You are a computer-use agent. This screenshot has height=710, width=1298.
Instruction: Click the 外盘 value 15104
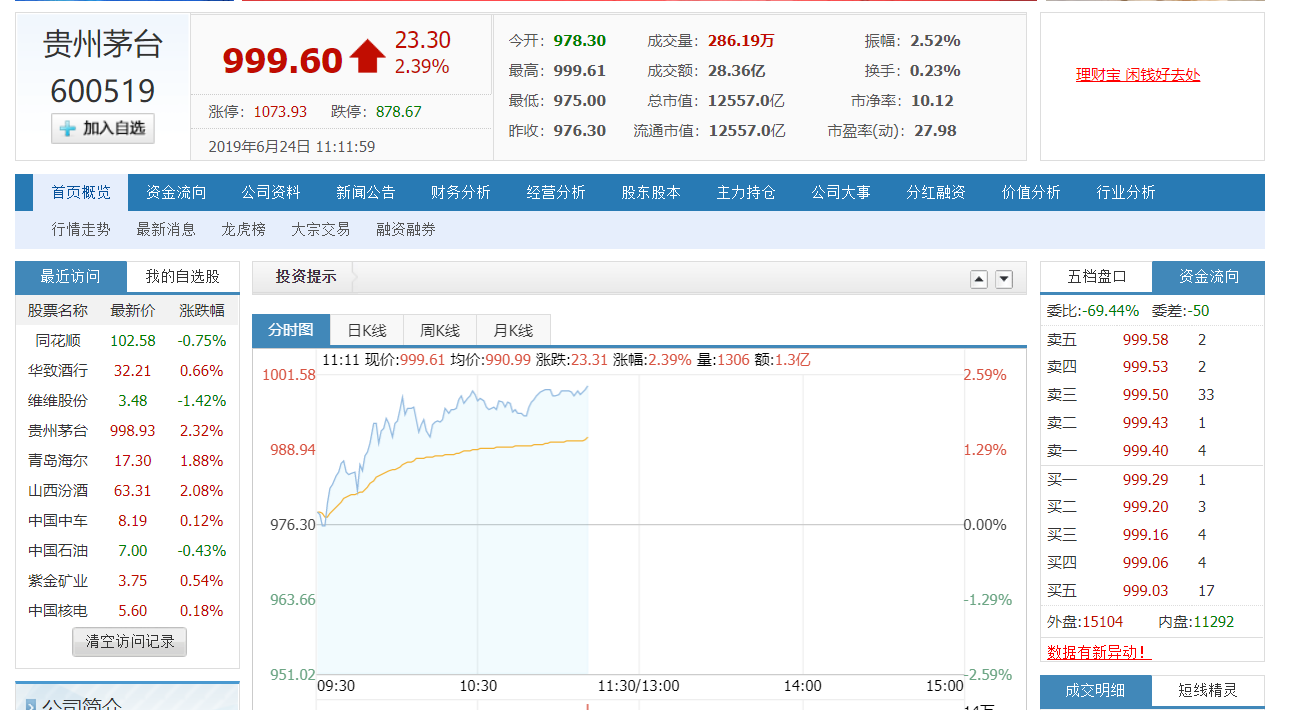pos(1102,622)
